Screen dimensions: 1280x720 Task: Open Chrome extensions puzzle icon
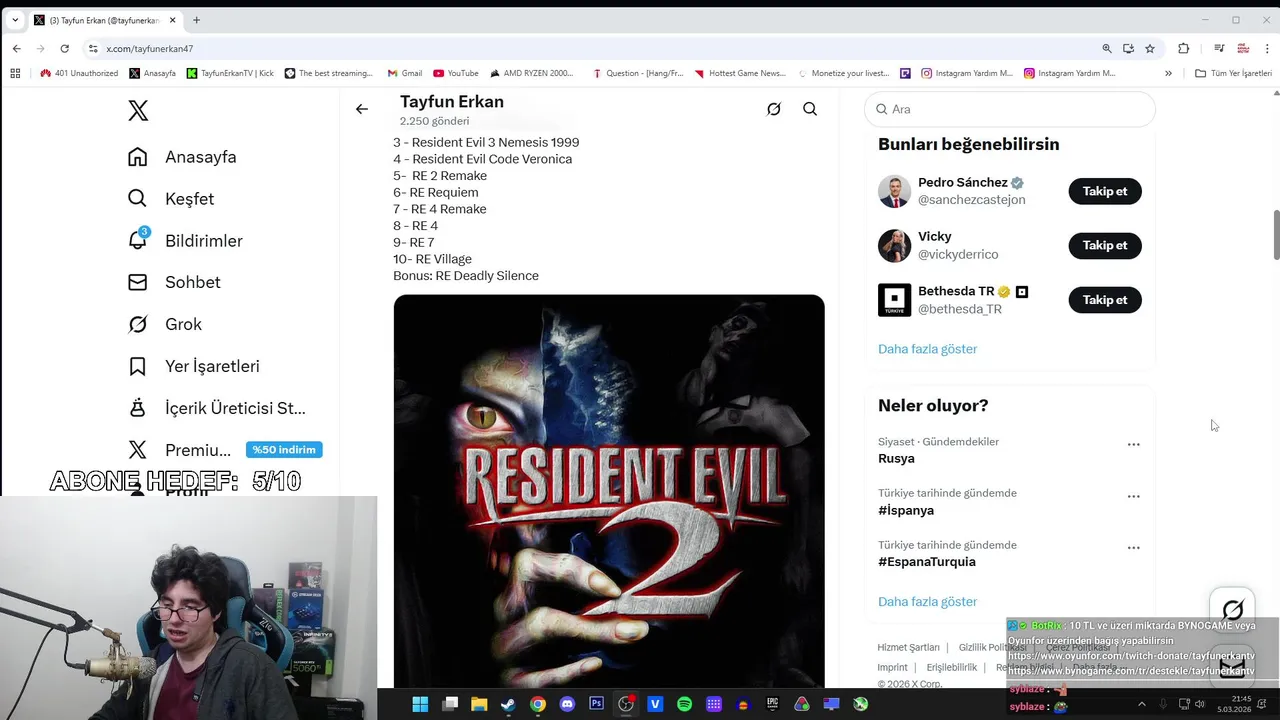(x=1184, y=48)
